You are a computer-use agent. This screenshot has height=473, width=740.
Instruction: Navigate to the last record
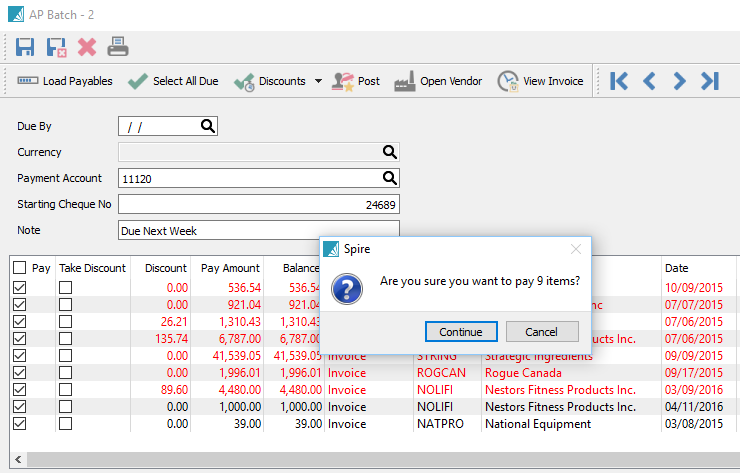point(710,81)
